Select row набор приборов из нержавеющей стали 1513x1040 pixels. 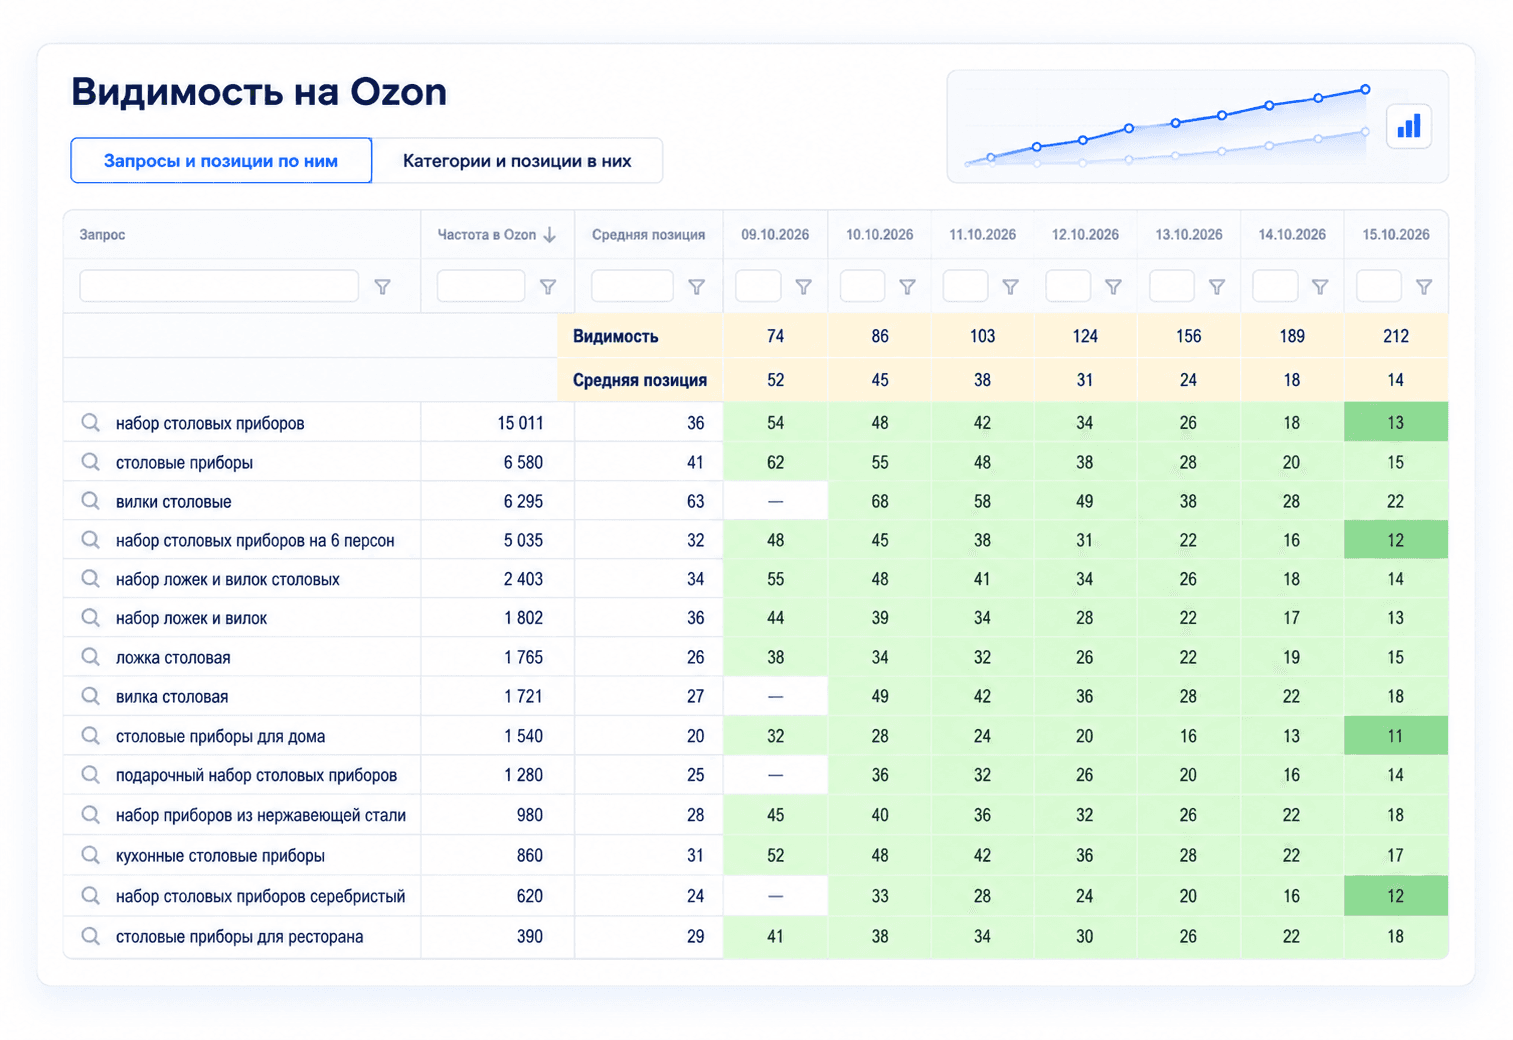pyautogui.click(x=755, y=815)
